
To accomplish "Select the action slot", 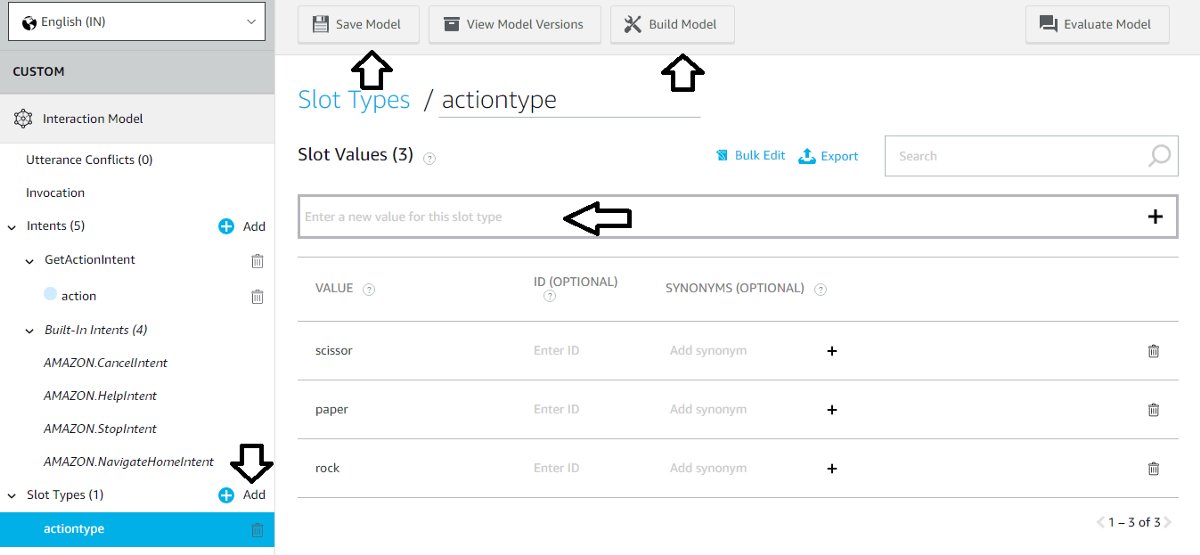I will pos(79,296).
